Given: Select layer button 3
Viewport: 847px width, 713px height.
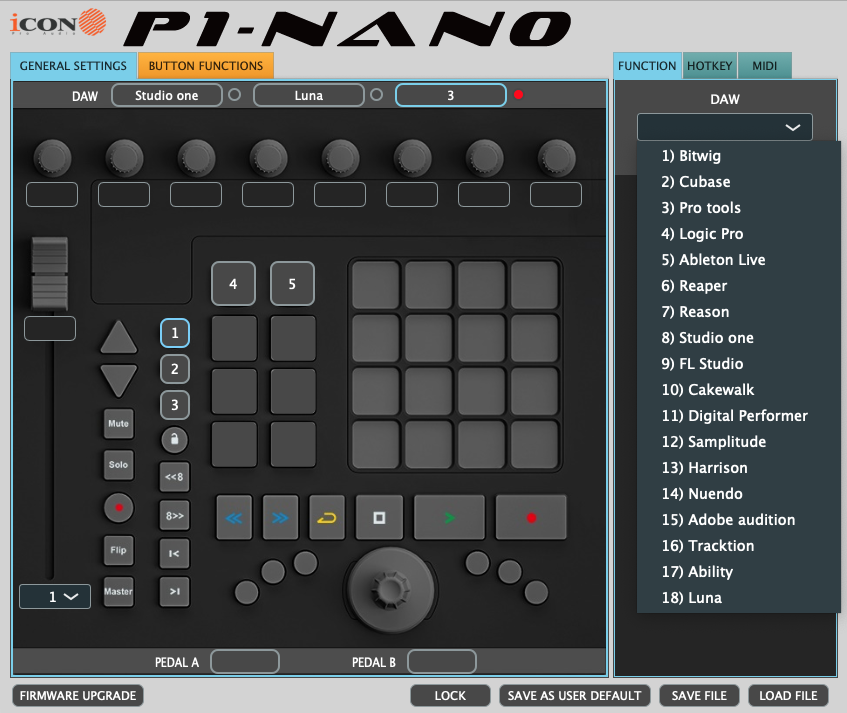Looking at the screenshot, I should tap(175, 405).
